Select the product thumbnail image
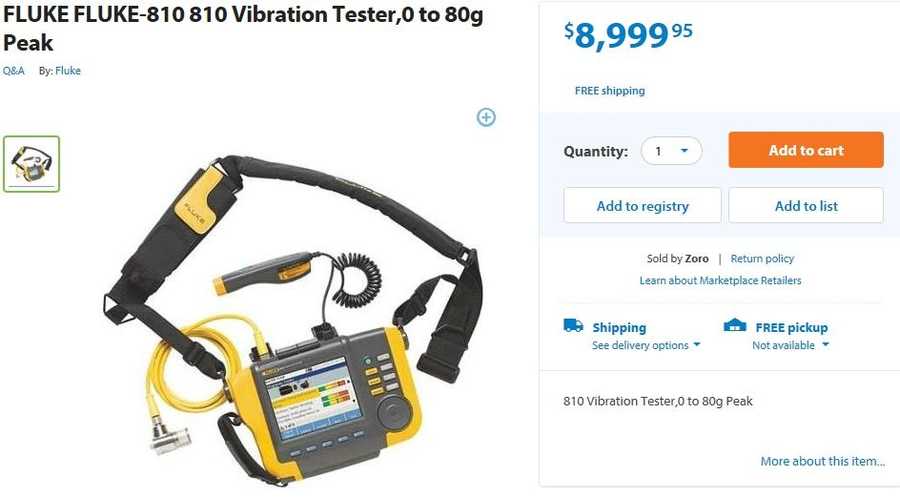The width and height of the screenshot is (900, 497). 32,164
